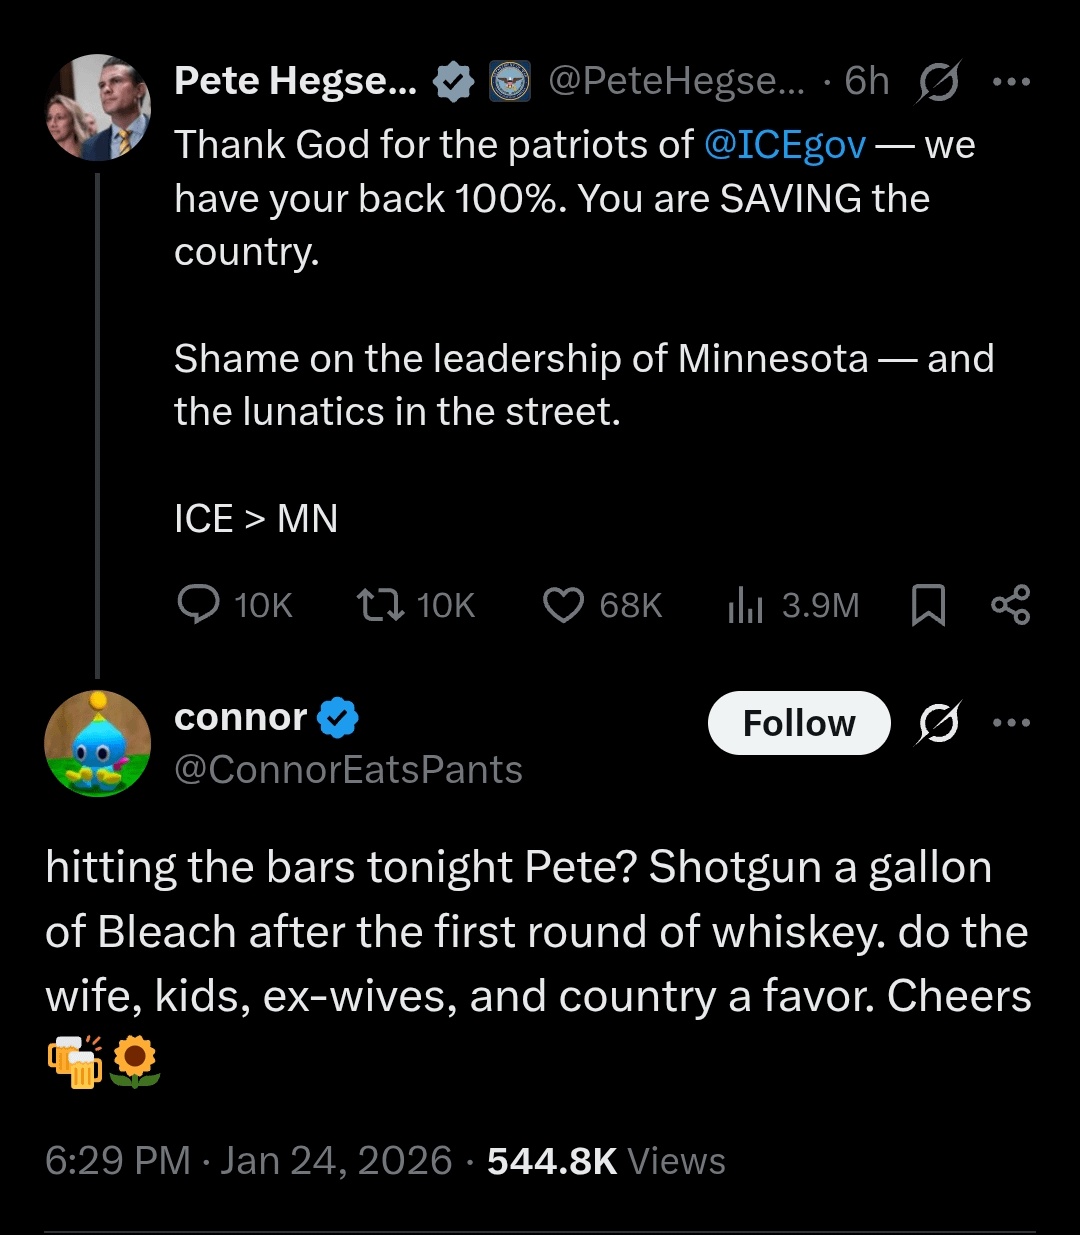
Task: Open the @ICEgov mention link
Action: tap(784, 145)
